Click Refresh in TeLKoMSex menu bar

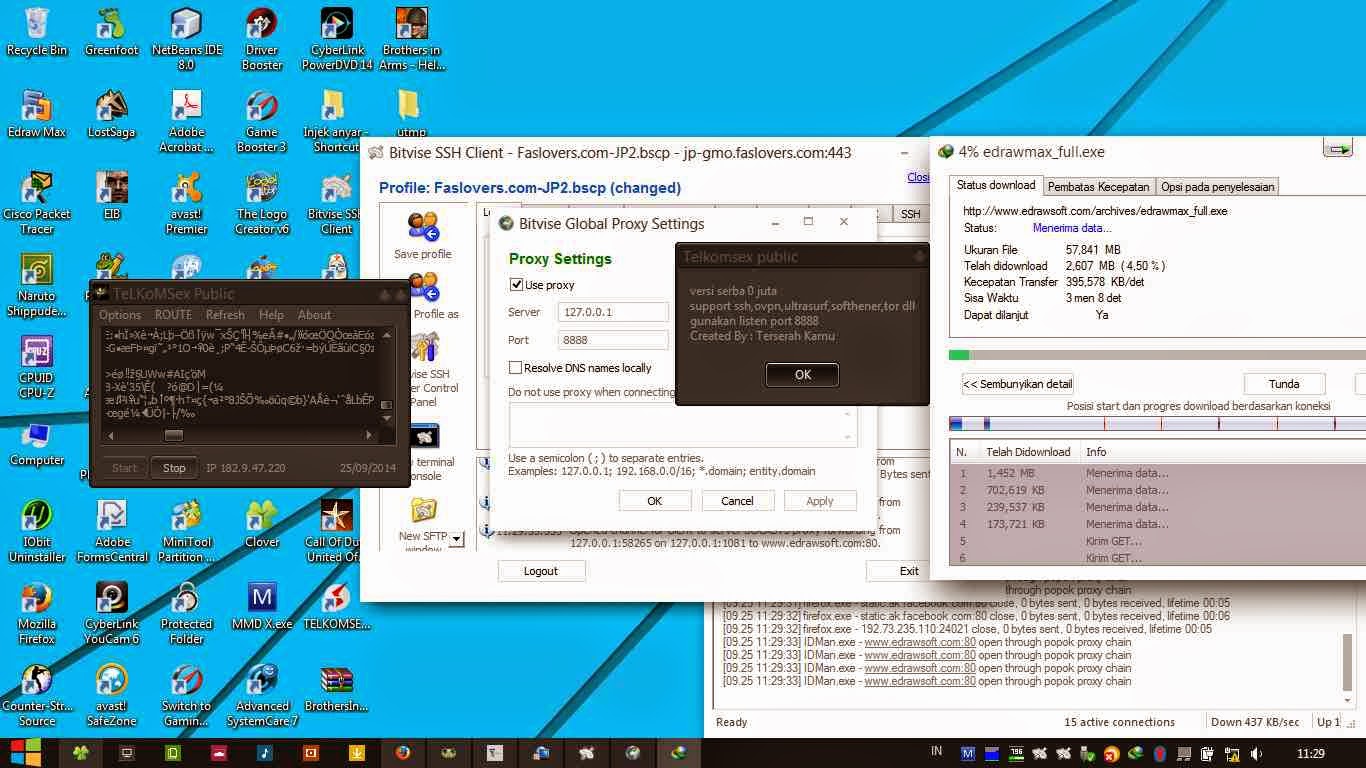coord(225,314)
